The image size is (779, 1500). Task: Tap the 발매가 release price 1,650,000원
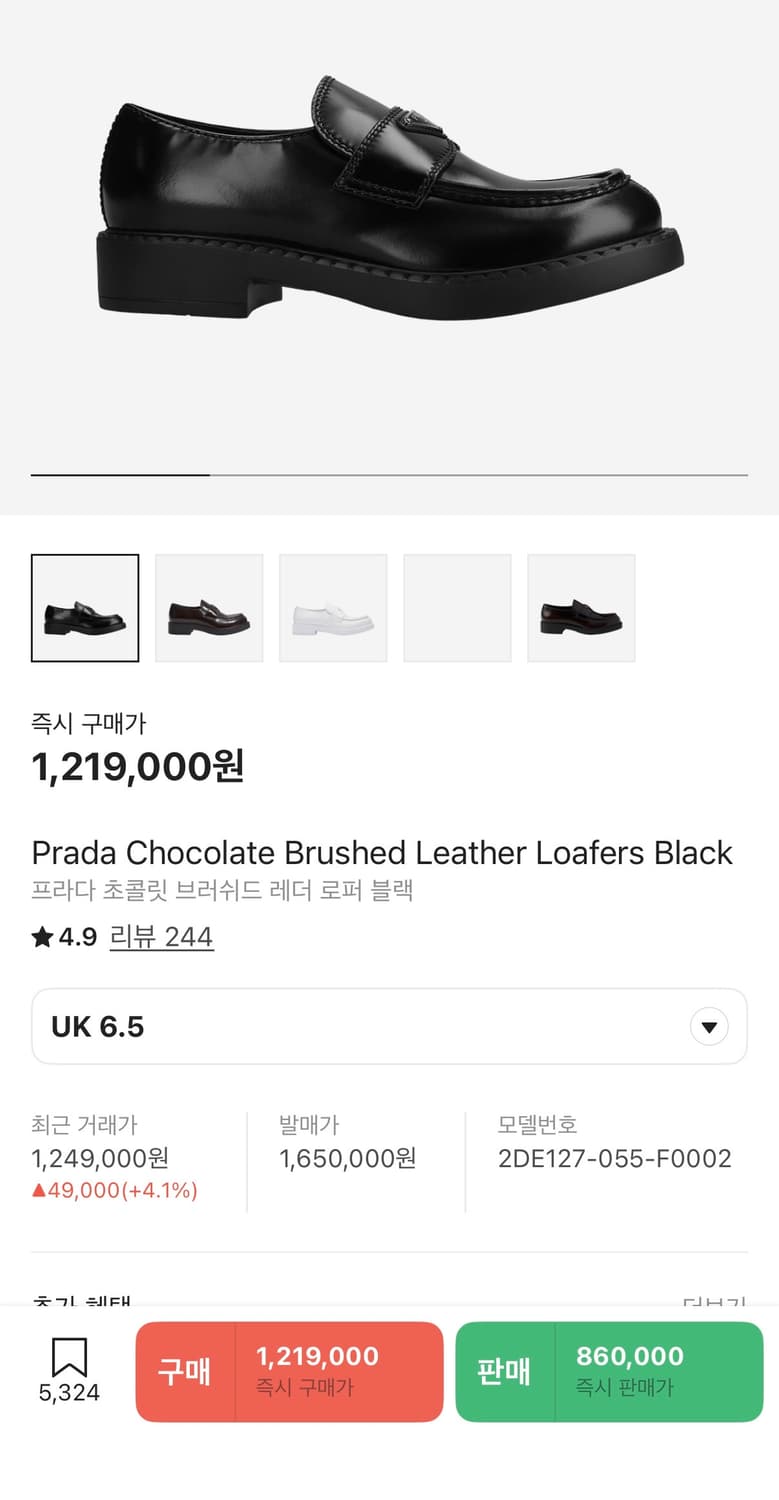[347, 1159]
